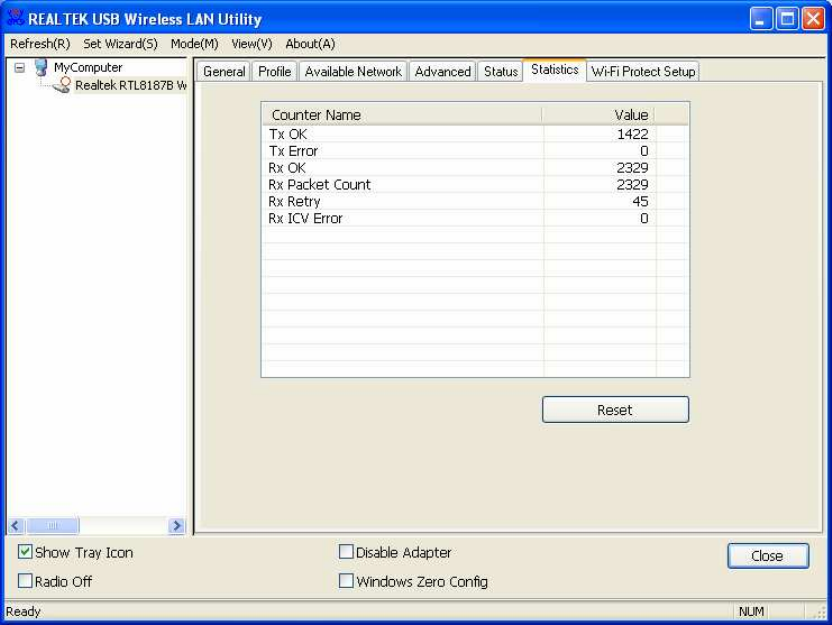Reset the statistics counters

point(616,410)
